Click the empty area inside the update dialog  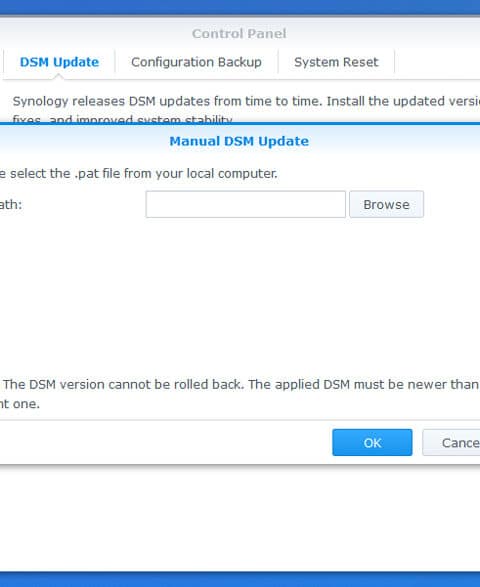240,296
